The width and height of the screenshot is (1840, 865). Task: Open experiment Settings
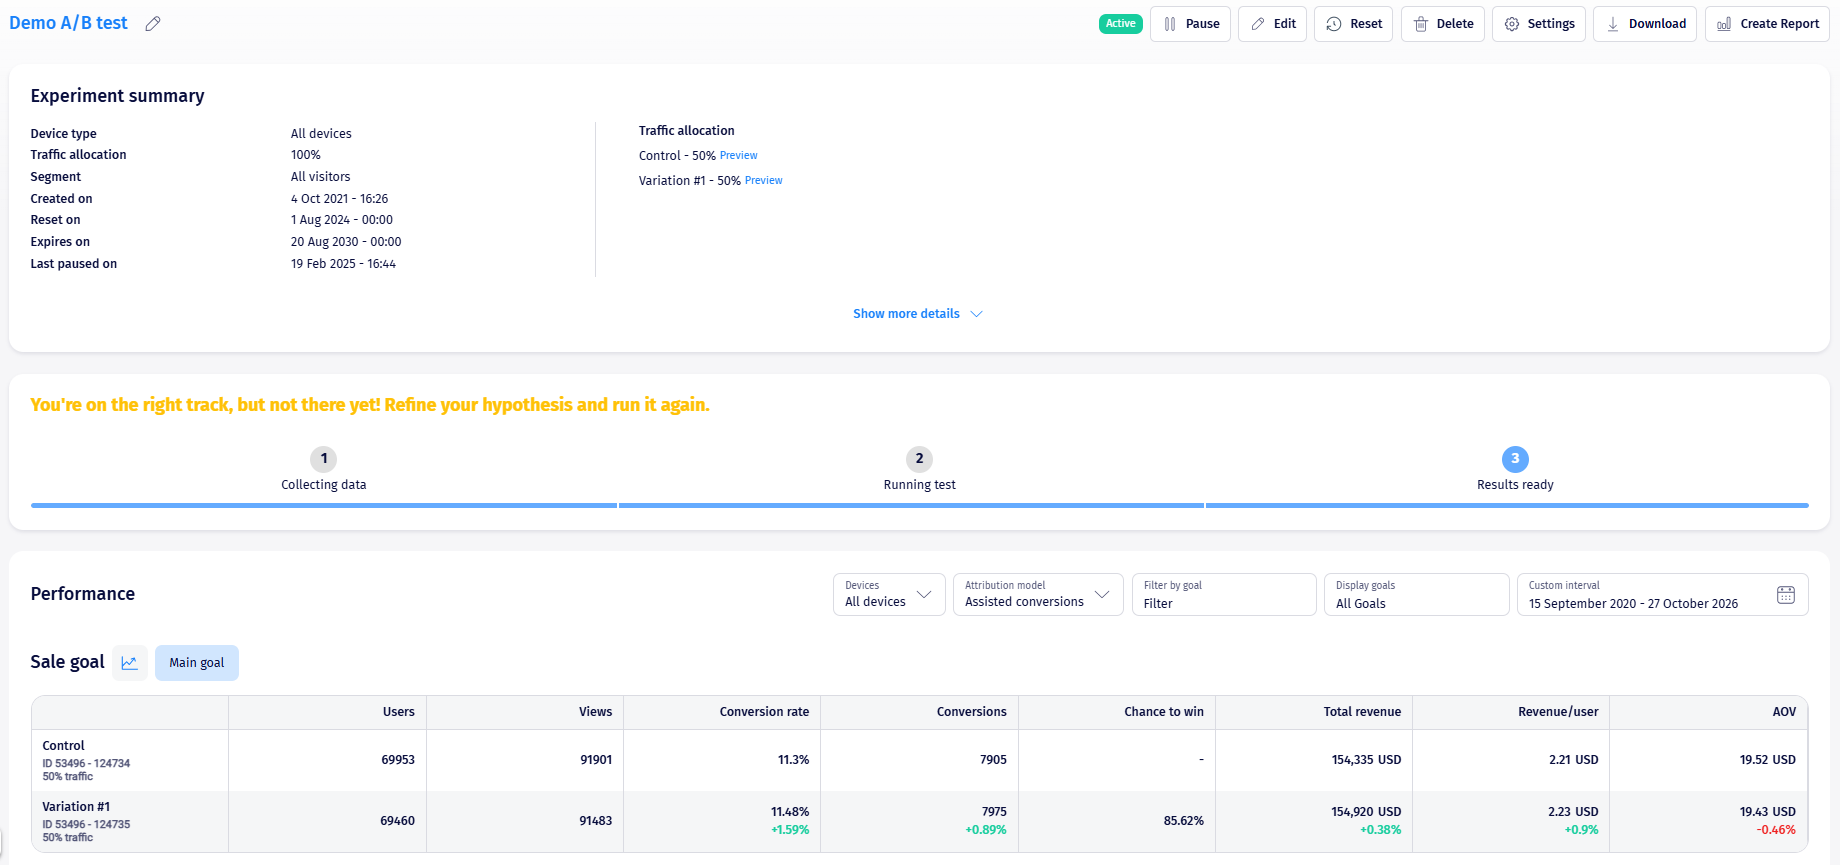tap(1539, 24)
